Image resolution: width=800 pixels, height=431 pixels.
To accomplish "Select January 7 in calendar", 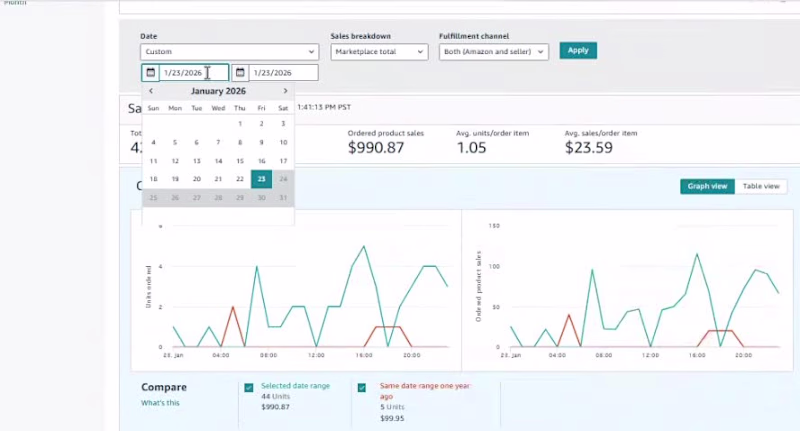I will 218,142.
